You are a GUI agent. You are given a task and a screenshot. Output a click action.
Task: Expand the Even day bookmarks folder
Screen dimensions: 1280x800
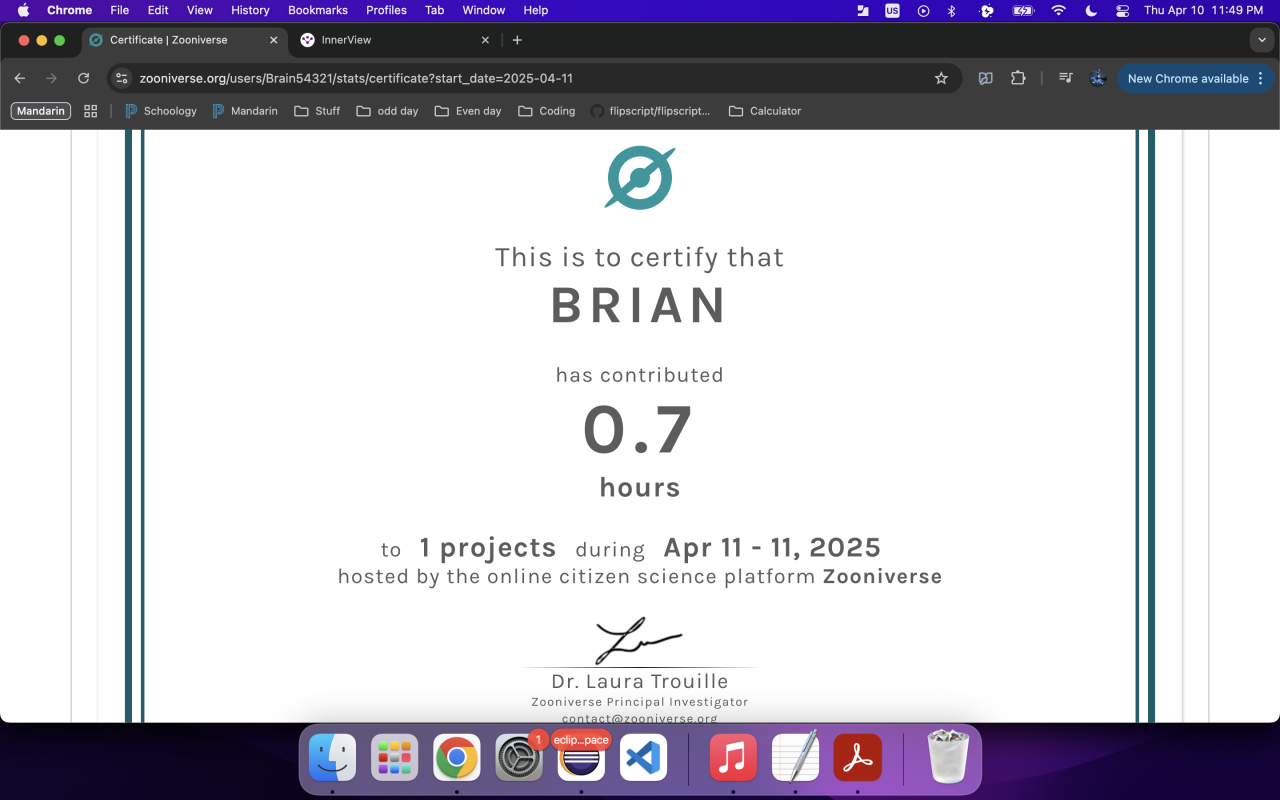468,111
